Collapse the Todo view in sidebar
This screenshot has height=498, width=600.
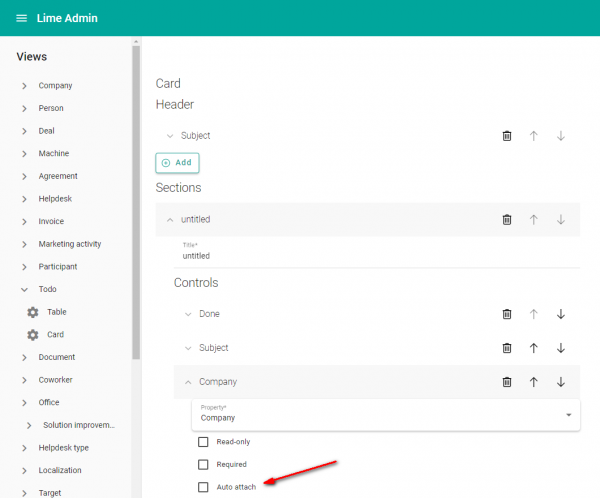coord(24,289)
